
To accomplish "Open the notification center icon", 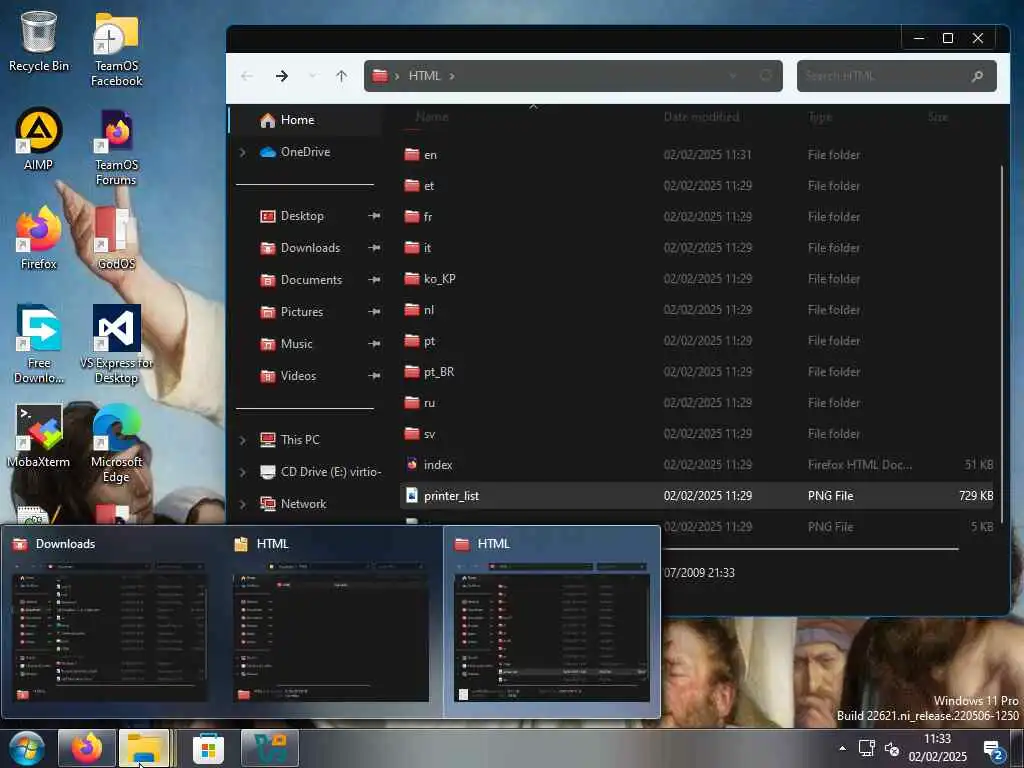I will tap(993, 750).
